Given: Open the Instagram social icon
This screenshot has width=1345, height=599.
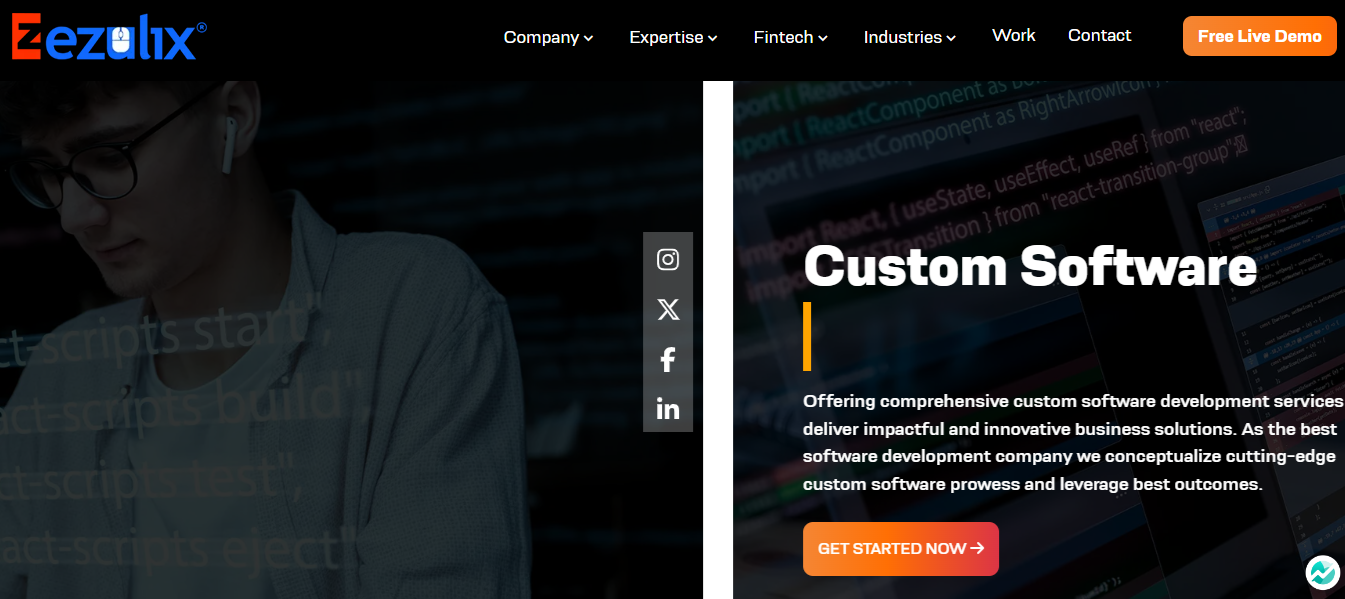Looking at the screenshot, I should tap(668, 260).
